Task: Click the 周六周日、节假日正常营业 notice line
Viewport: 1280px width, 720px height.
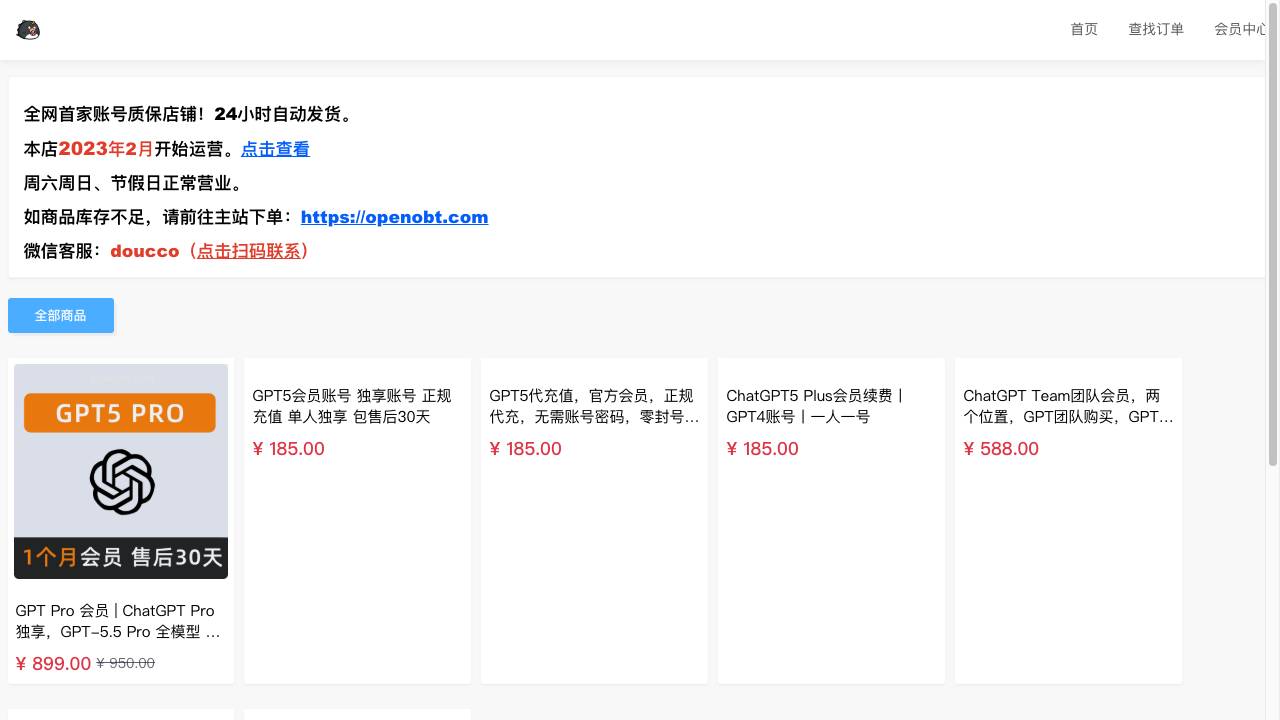Action: coord(134,183)
